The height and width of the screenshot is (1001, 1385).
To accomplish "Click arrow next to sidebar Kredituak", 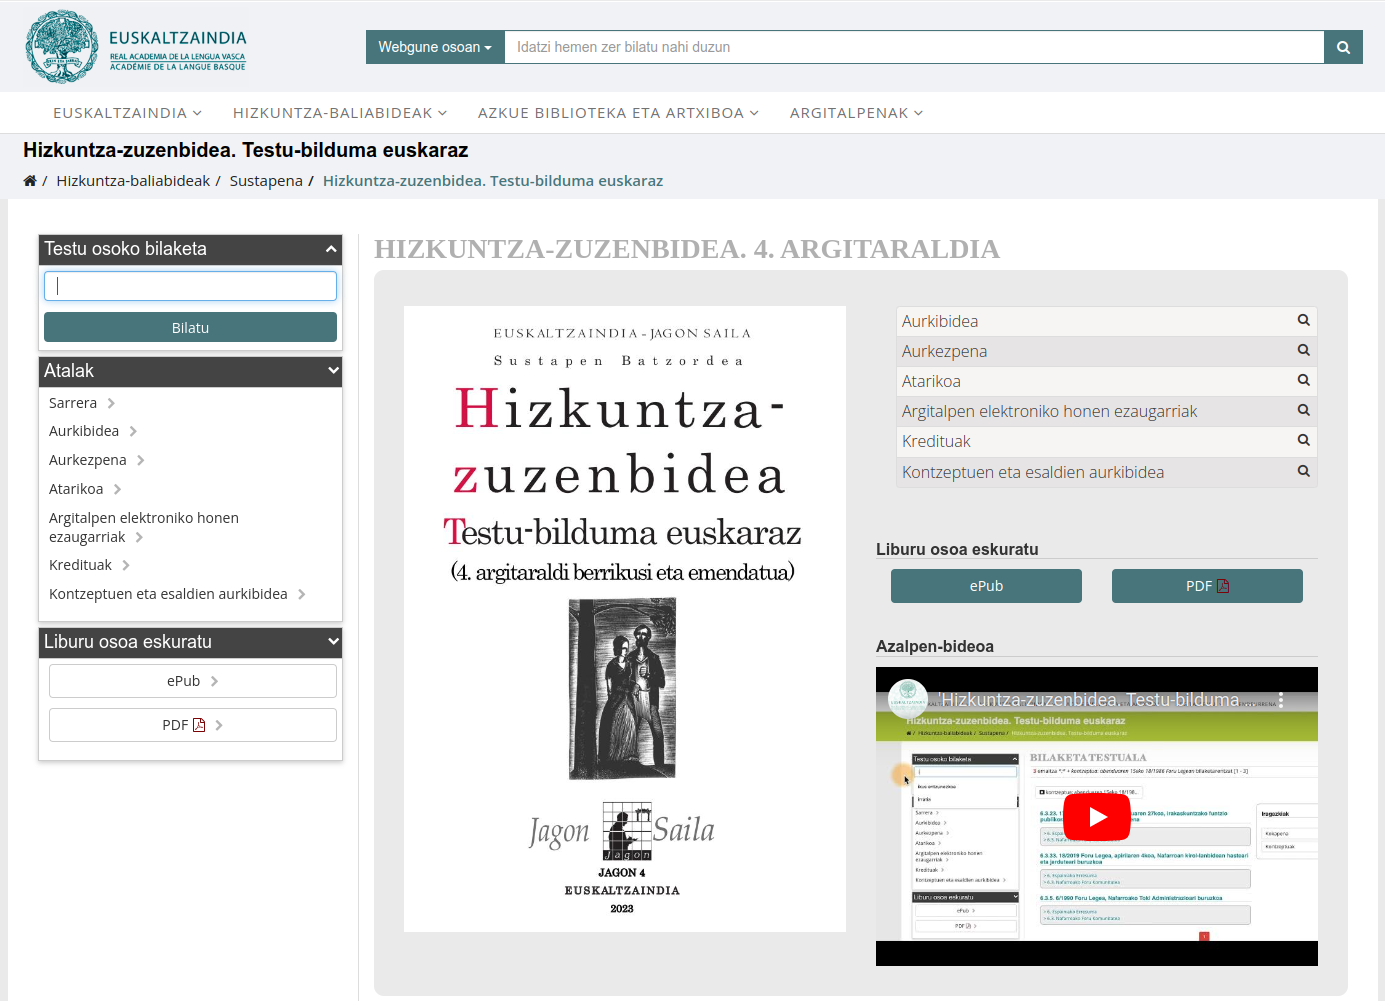I will click(126, 565).
